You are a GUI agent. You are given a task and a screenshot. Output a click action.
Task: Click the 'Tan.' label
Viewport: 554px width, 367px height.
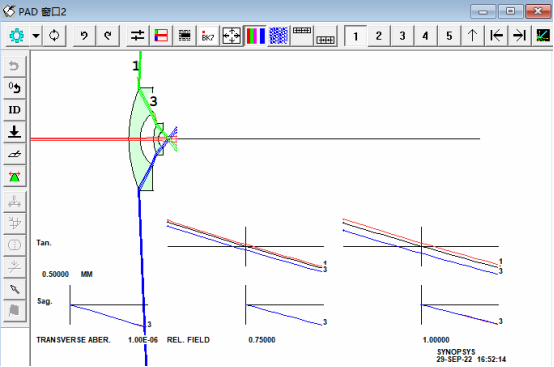(44, 243)
